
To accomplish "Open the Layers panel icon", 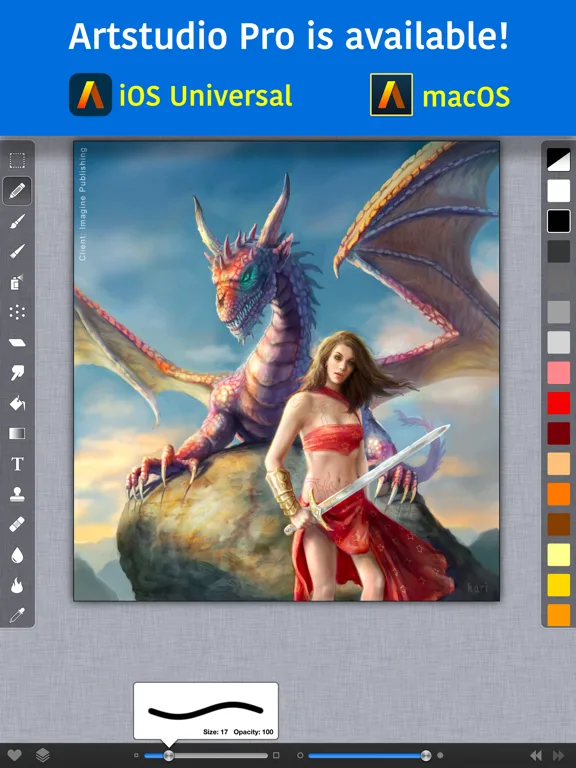I will (x=43, y=755).
